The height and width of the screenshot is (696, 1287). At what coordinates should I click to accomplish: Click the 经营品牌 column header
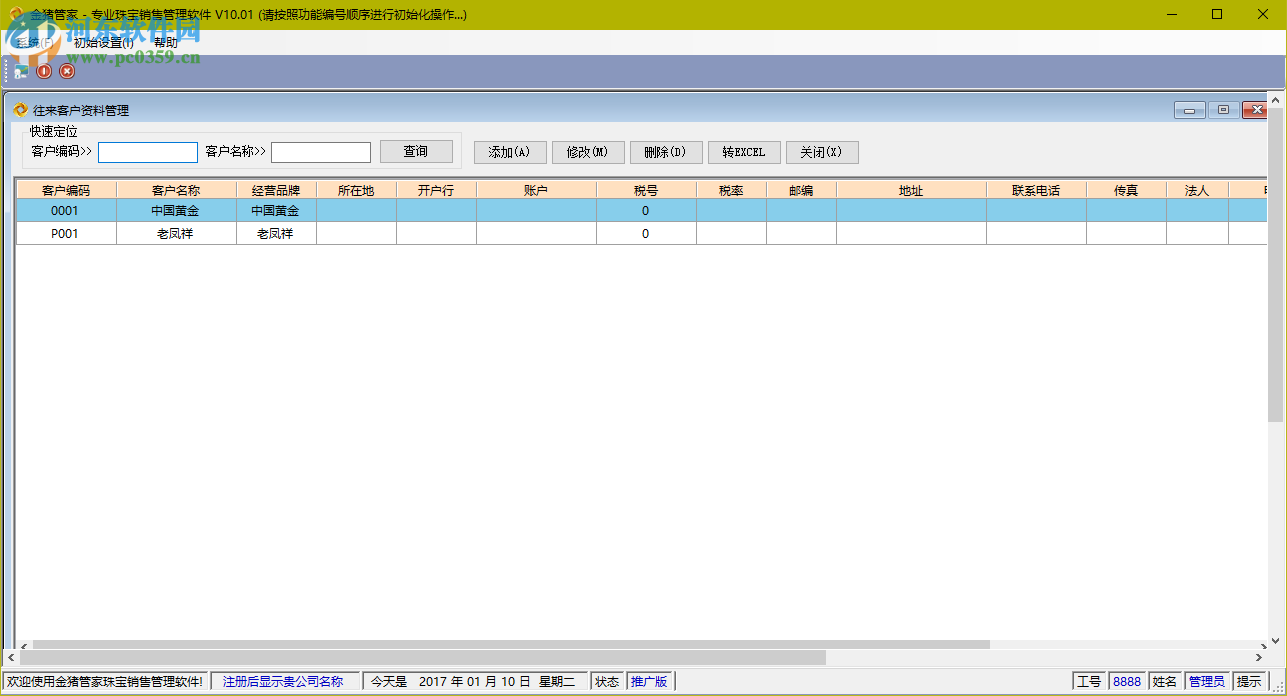[x=276, y=190]
